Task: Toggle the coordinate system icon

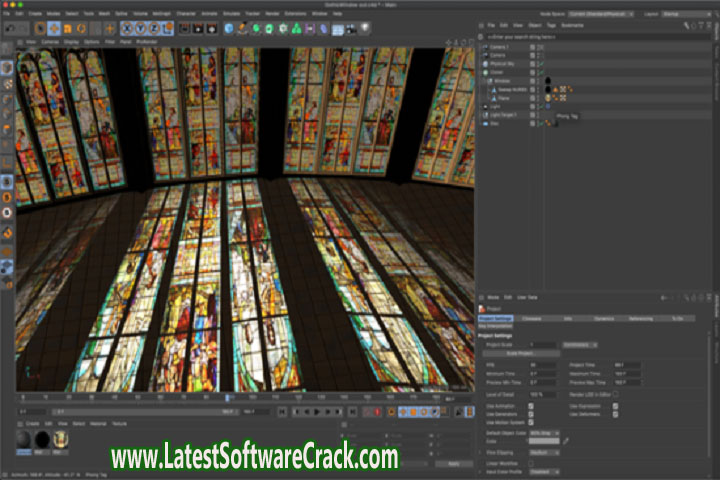Action: [168, 28]
